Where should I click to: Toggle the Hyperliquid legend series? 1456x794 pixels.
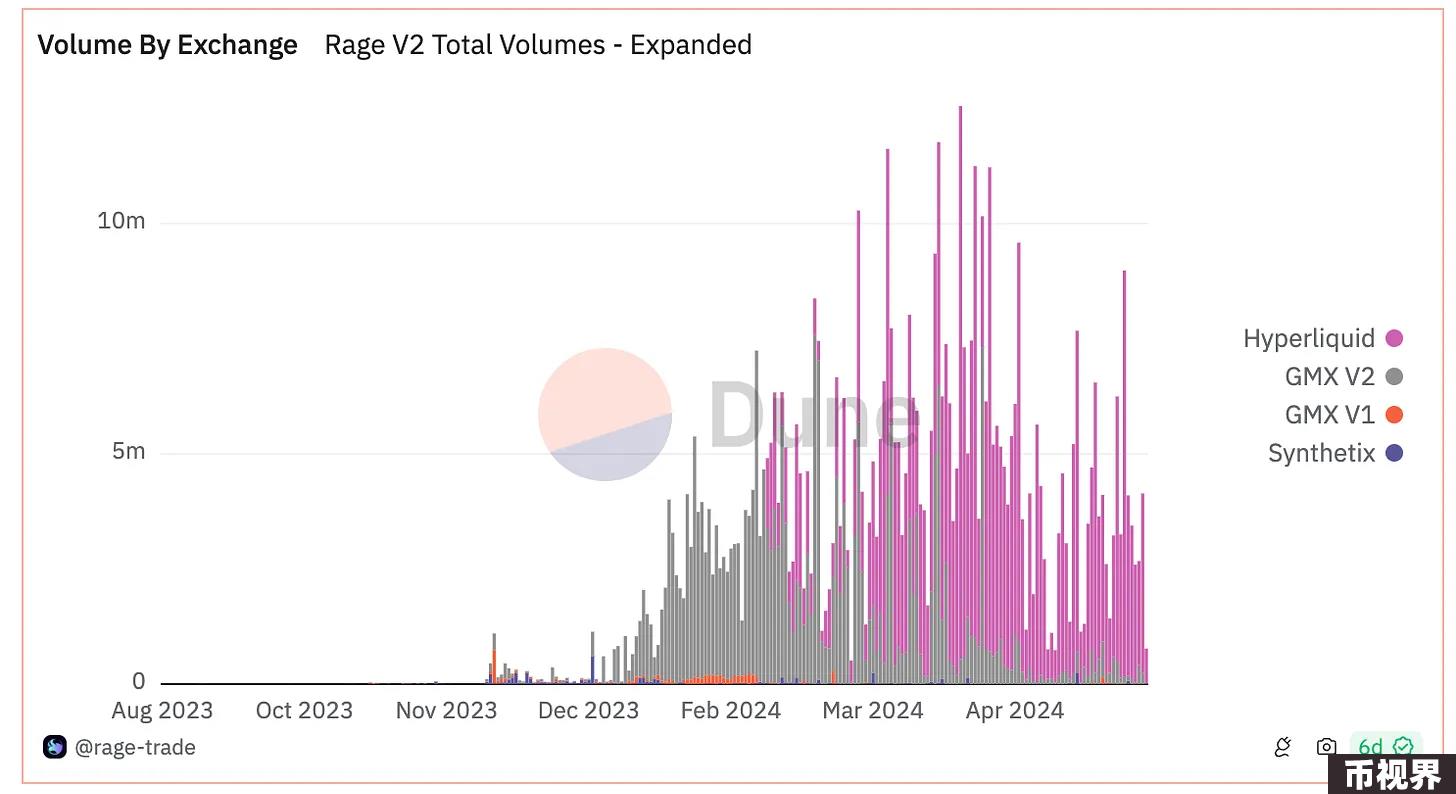click(x=1322, y=338)
